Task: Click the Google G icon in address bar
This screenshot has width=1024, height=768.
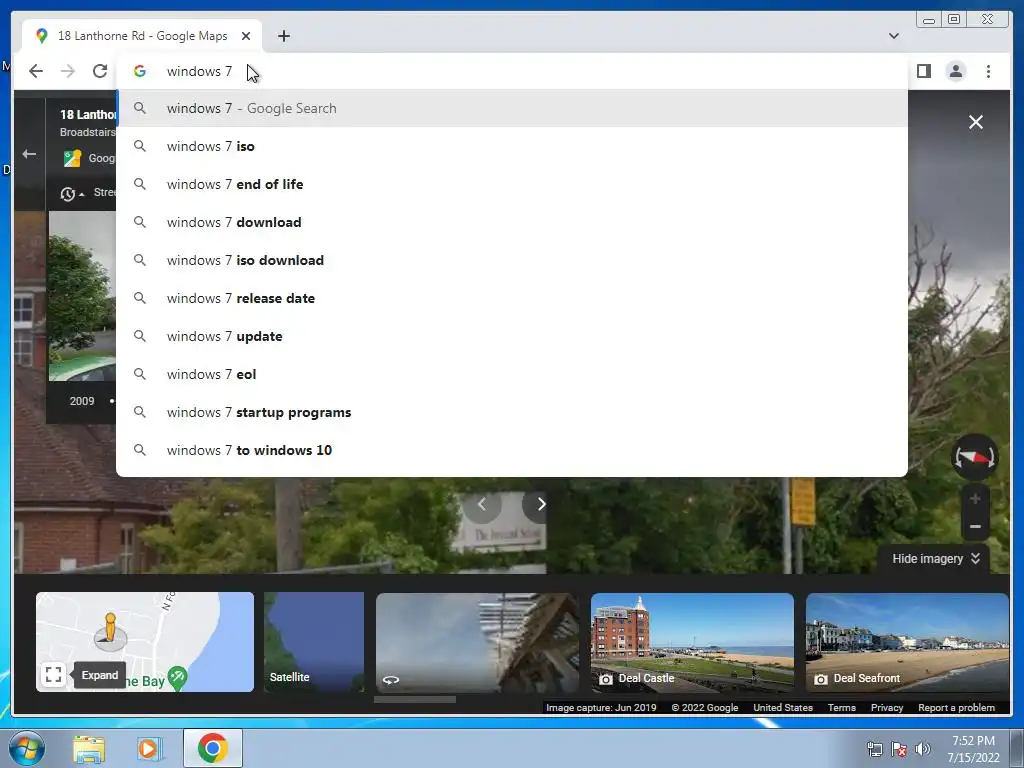Action: coord(140,71)
